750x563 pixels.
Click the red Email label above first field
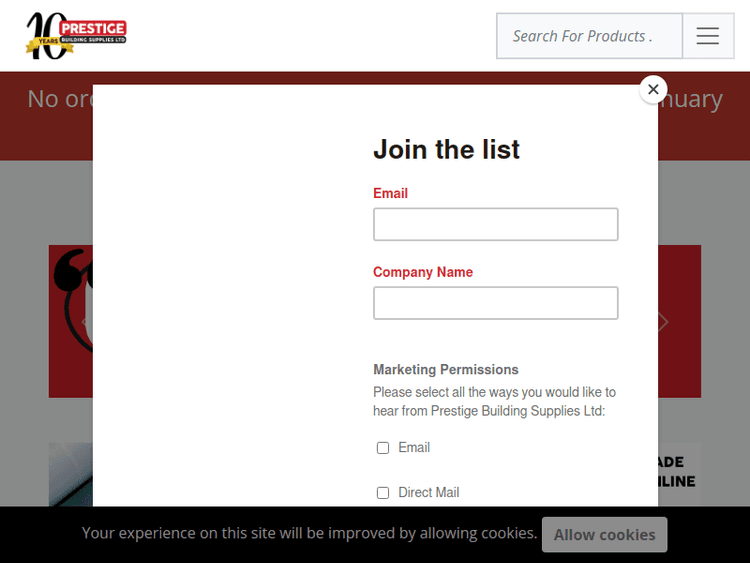pos(390,193)
